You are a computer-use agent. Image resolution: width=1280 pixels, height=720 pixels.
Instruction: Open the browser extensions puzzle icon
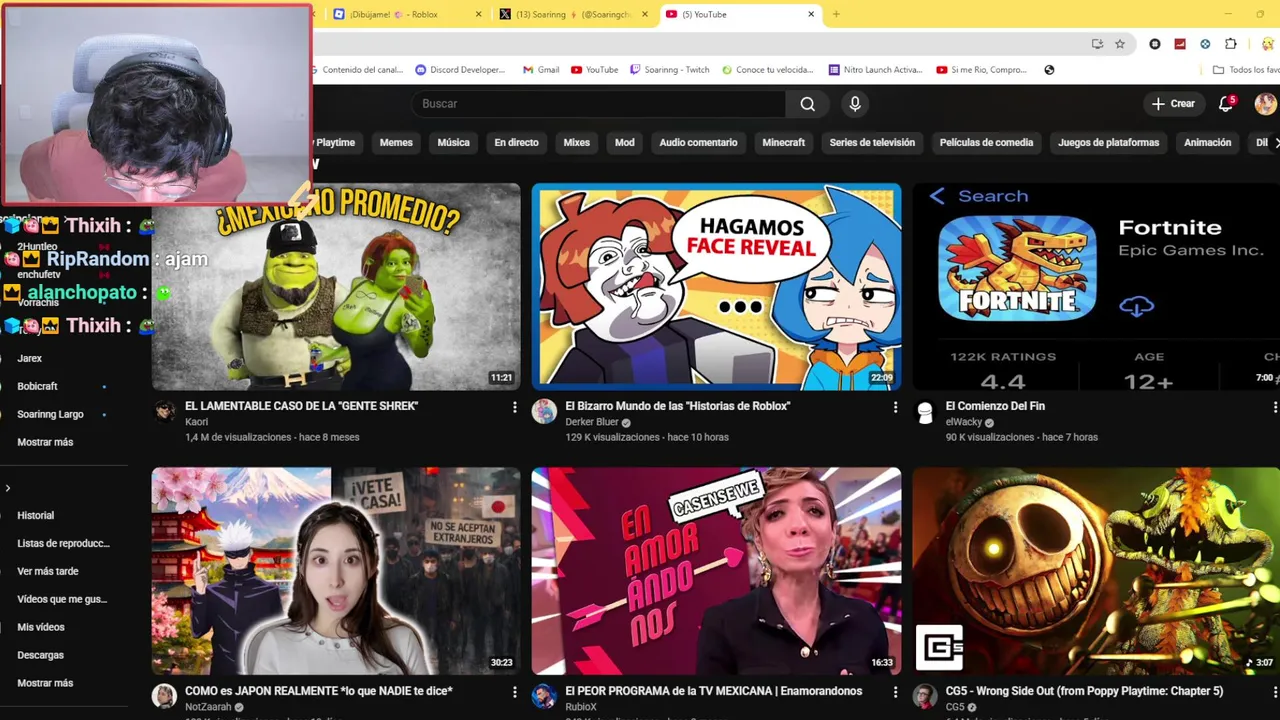(x=1231, y=44)
